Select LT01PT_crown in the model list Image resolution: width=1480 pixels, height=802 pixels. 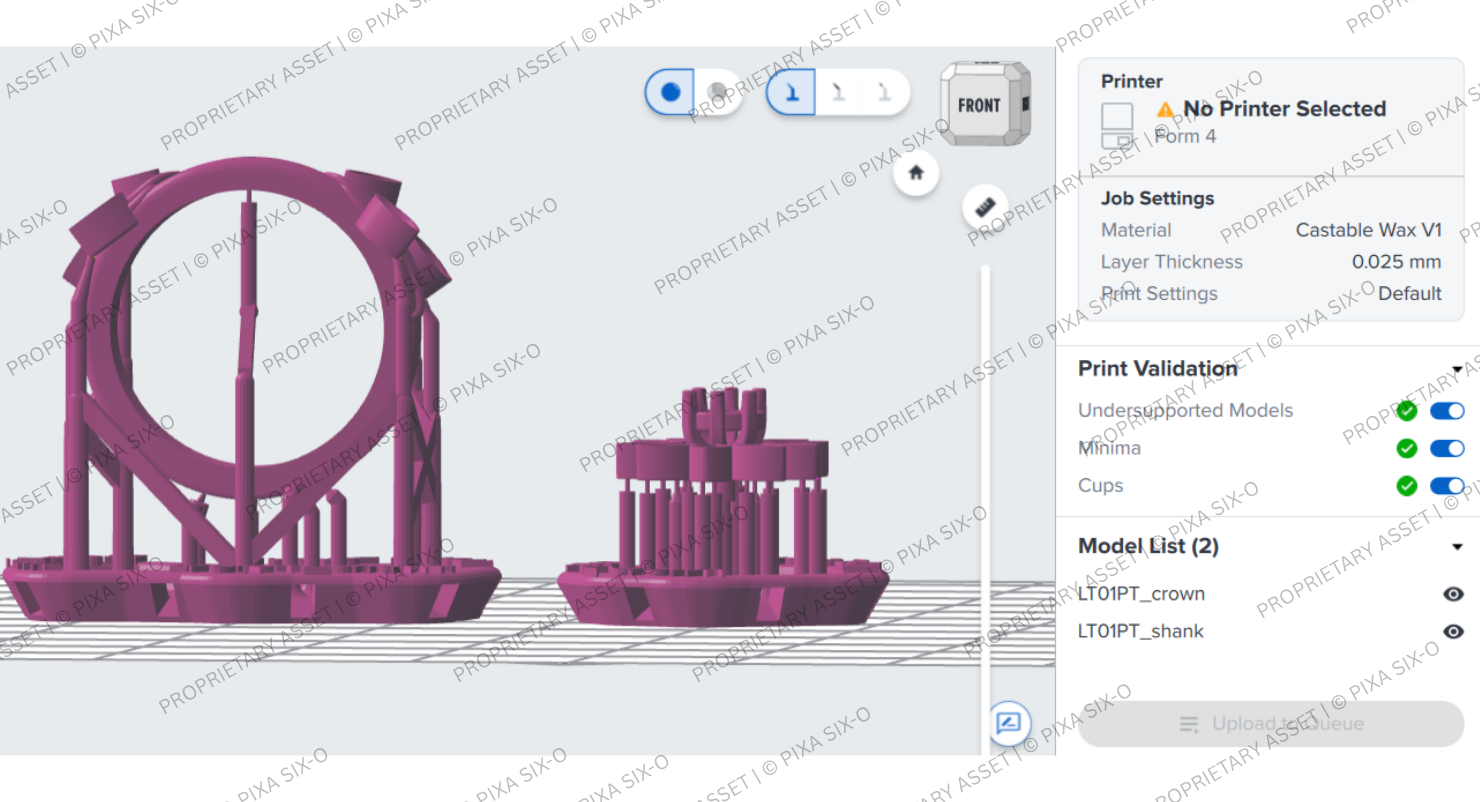(x=1141, y=594)
